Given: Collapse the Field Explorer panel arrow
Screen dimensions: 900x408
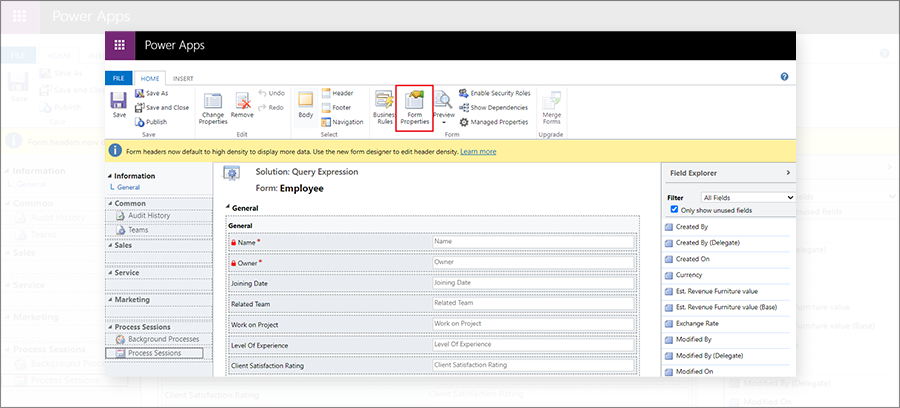Looking at the screenshot, I should click(x=788, y=173).
